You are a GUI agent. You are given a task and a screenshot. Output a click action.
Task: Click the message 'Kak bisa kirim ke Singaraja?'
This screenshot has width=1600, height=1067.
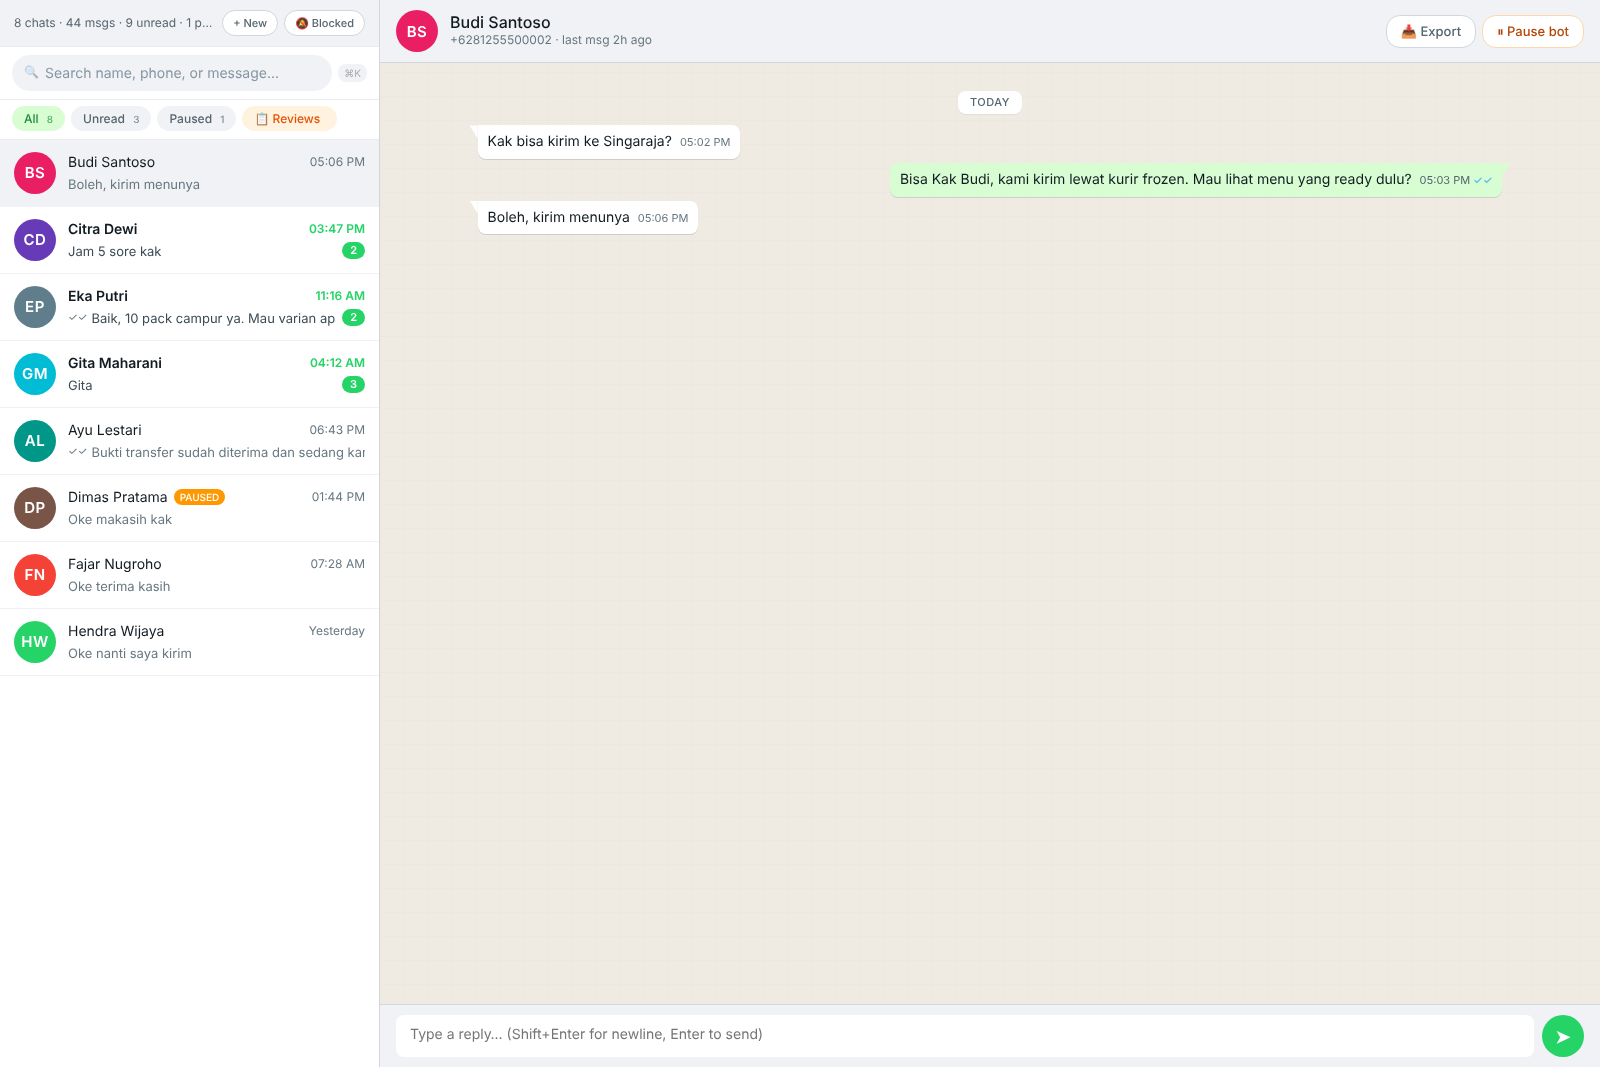608,142
